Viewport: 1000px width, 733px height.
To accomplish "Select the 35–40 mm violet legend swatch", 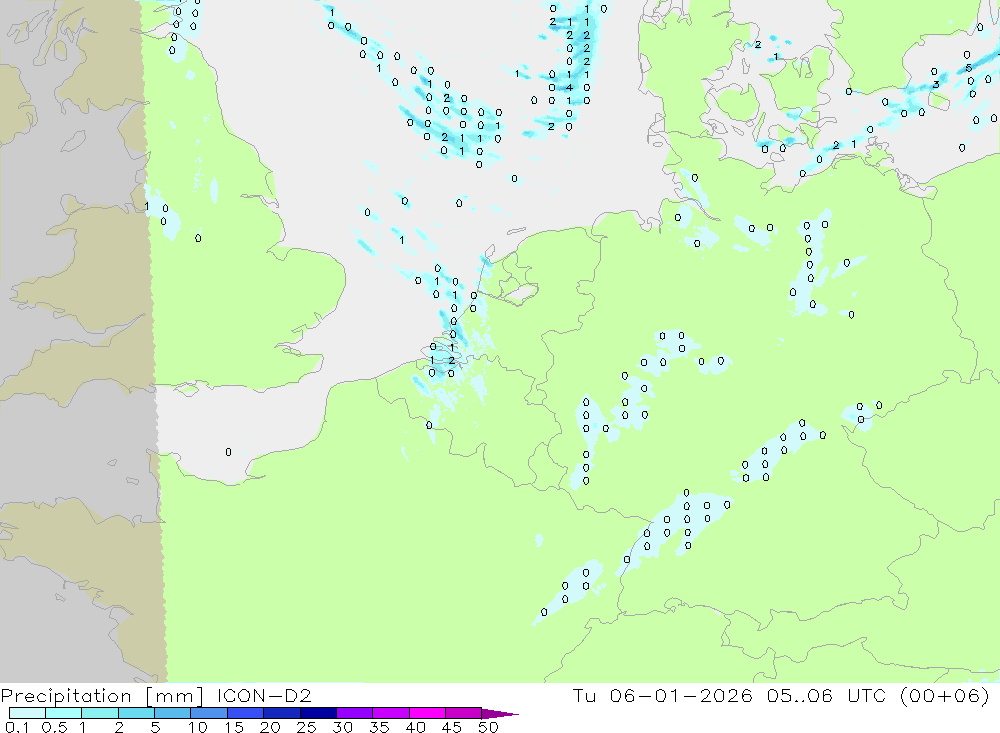I will (391, 713).
